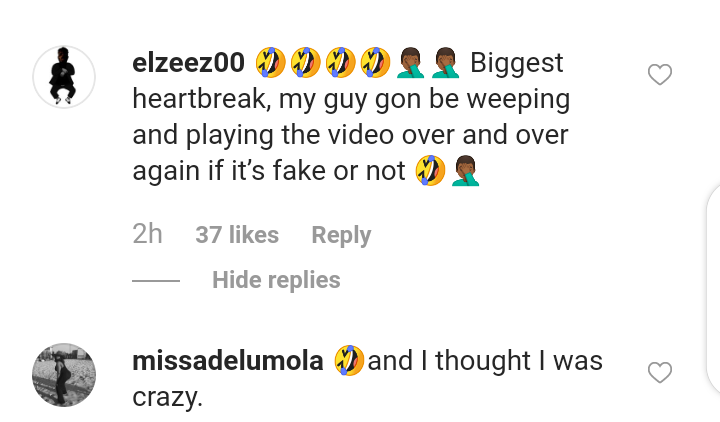This screenshot has width=720, height=422.
Task: Click the word "crazy." in the reply
Action: tap(167, 397)
